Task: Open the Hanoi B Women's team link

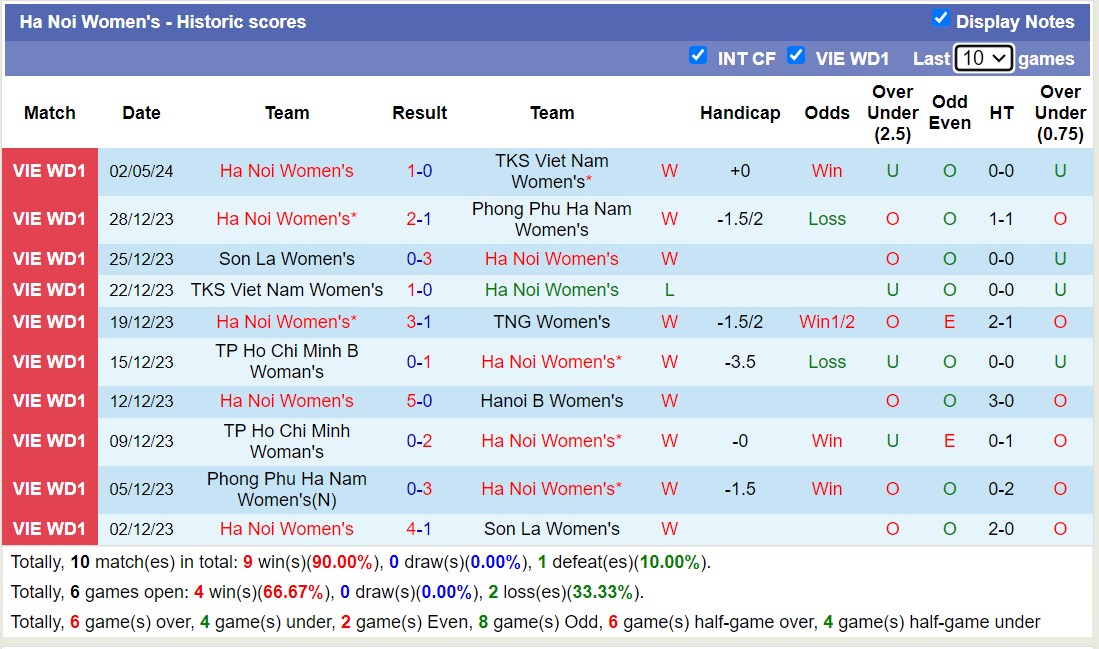Action: coord(551,401)
